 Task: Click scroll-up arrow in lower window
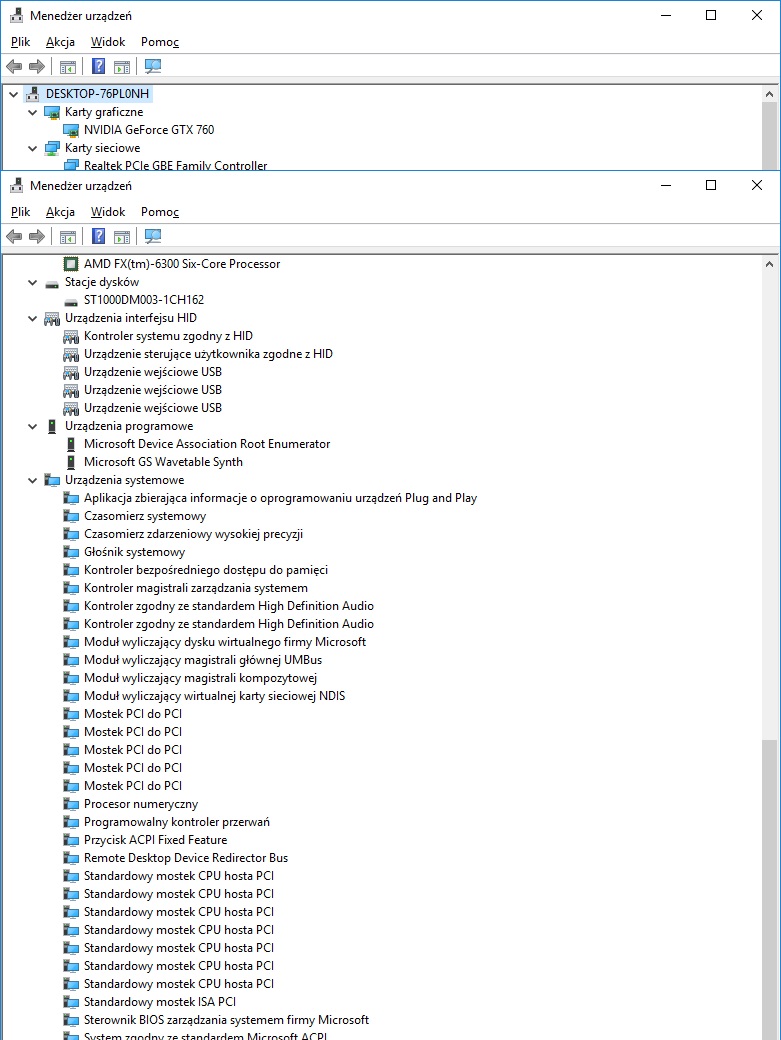769,264
